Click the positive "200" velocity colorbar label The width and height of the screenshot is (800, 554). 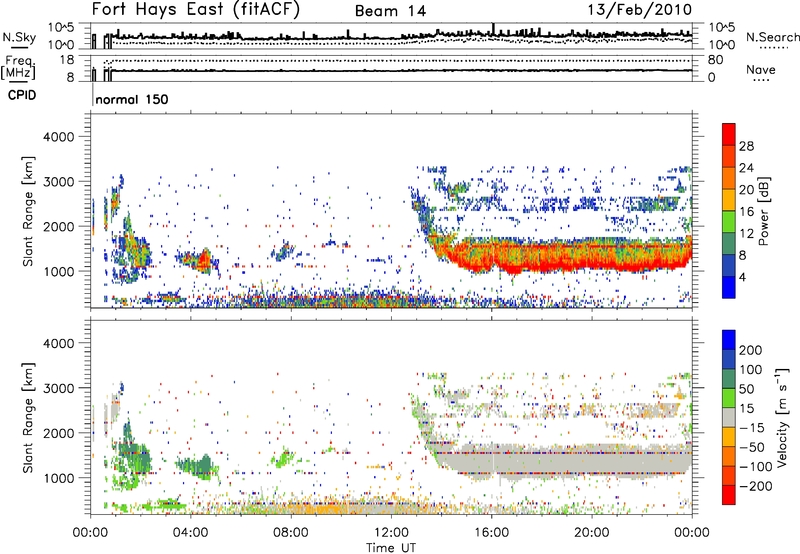click(751, 350)
